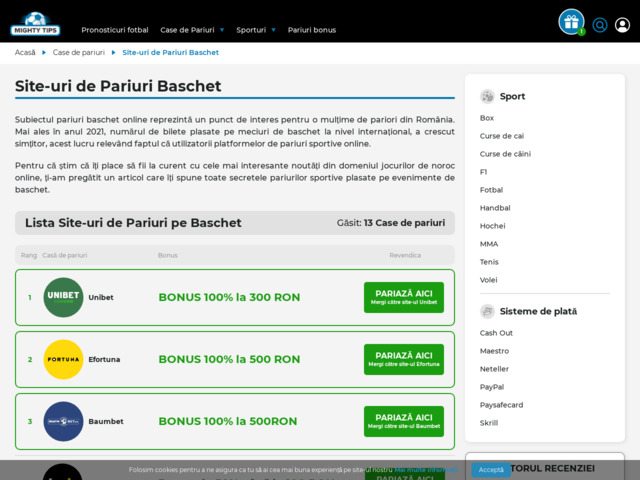Open the hamburger menu icon
Image resolution: width=640 pixels, height=480 pixels.
pos(623,25)
